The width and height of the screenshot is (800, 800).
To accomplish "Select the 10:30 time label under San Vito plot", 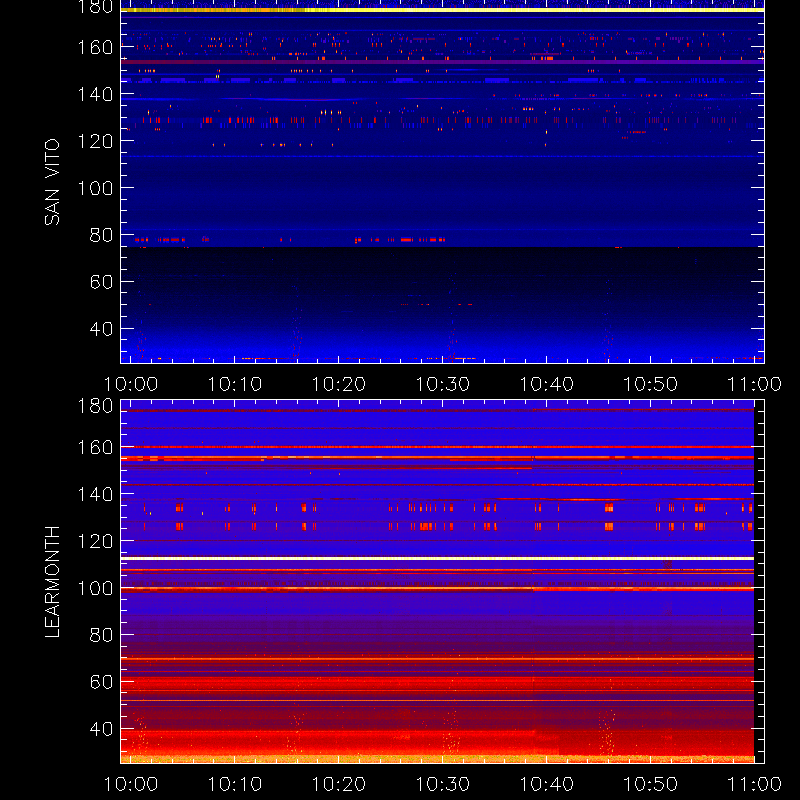I will point(443,384).
